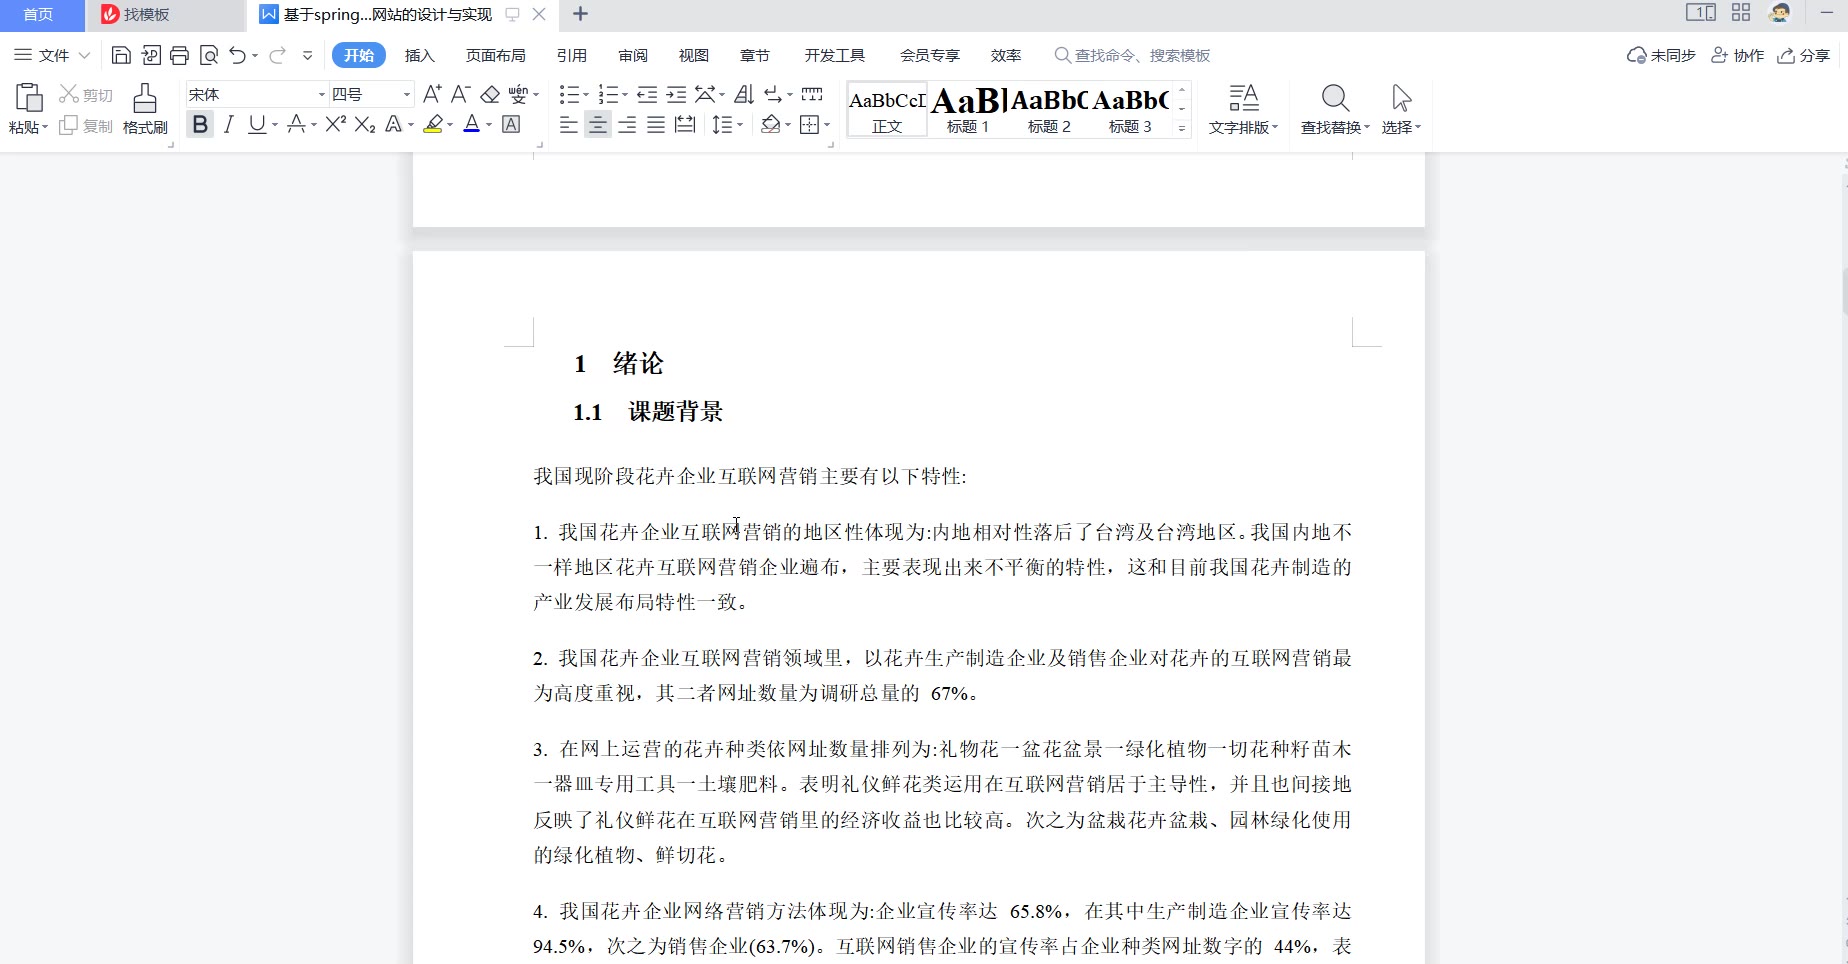This screenshot has height=964, width=1848.
Task: Click the character border (boxed A) icon
Action: point(511,124)
